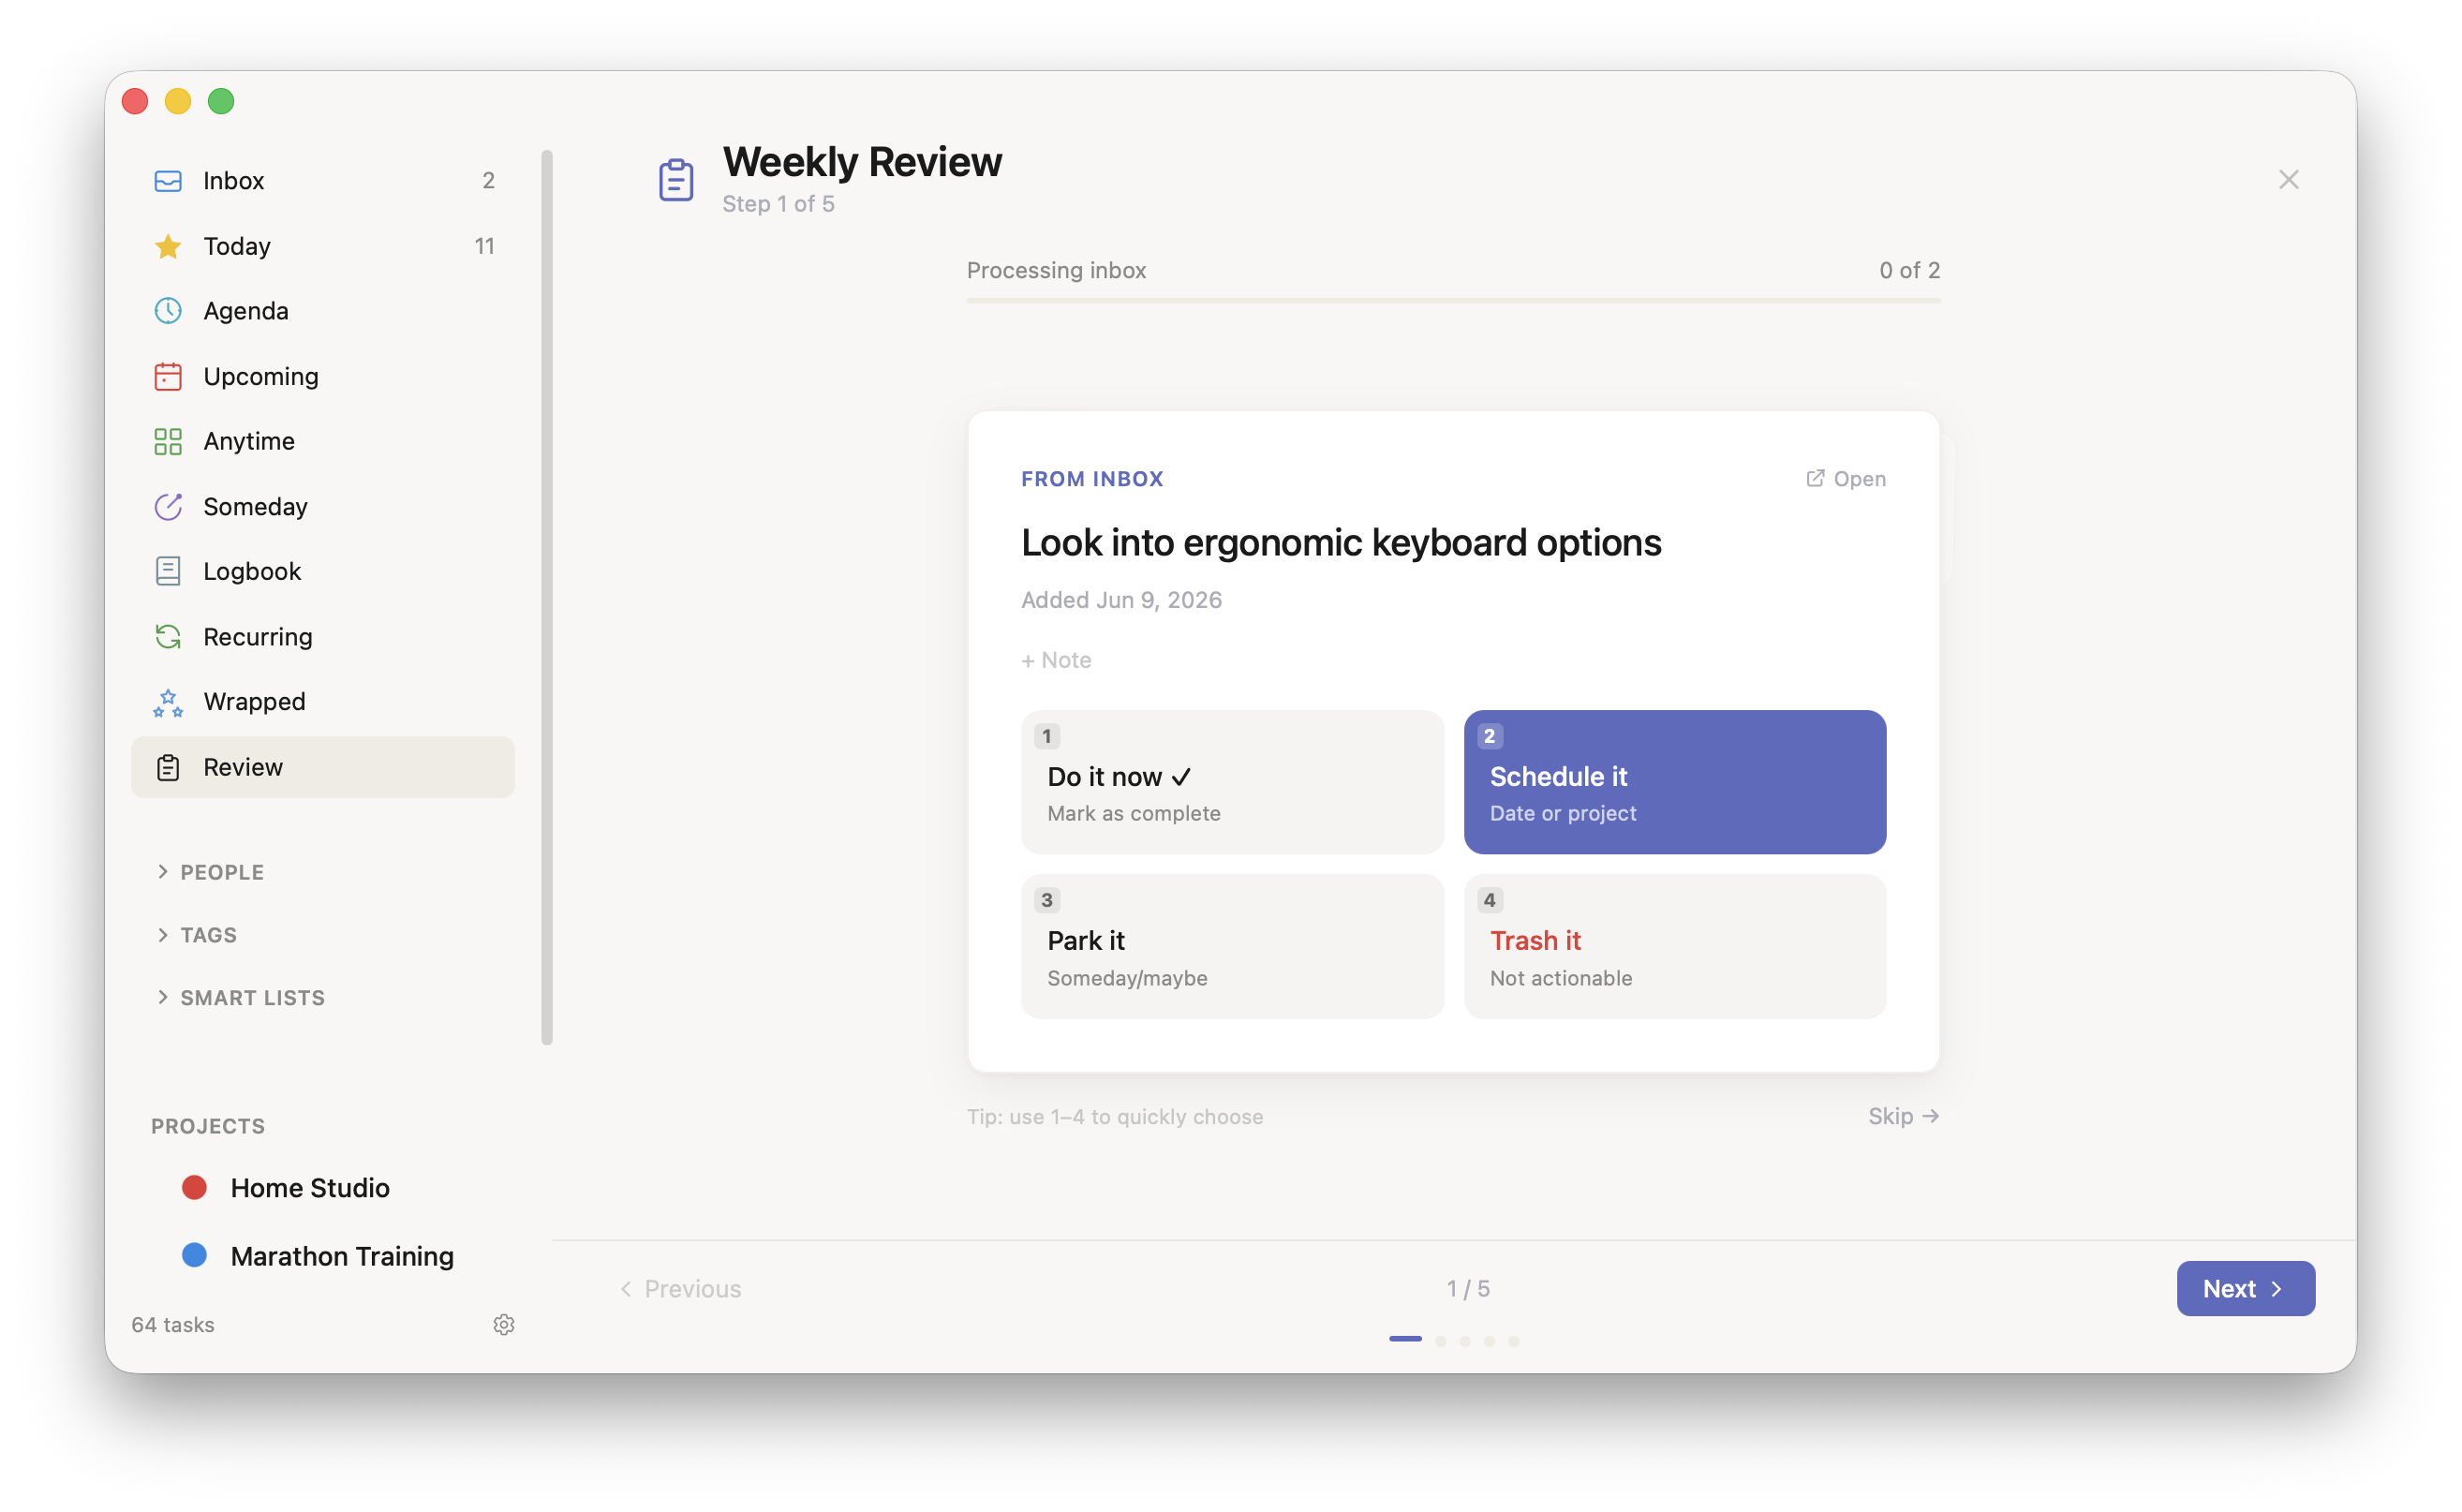This screenshot has height=1512, width=2462.
Task: Select the Someday list
Action: pos(323,506)
